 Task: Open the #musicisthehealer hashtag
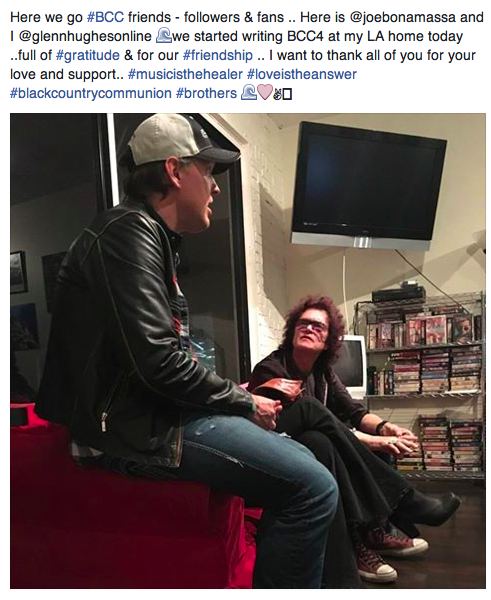[185, 74]
